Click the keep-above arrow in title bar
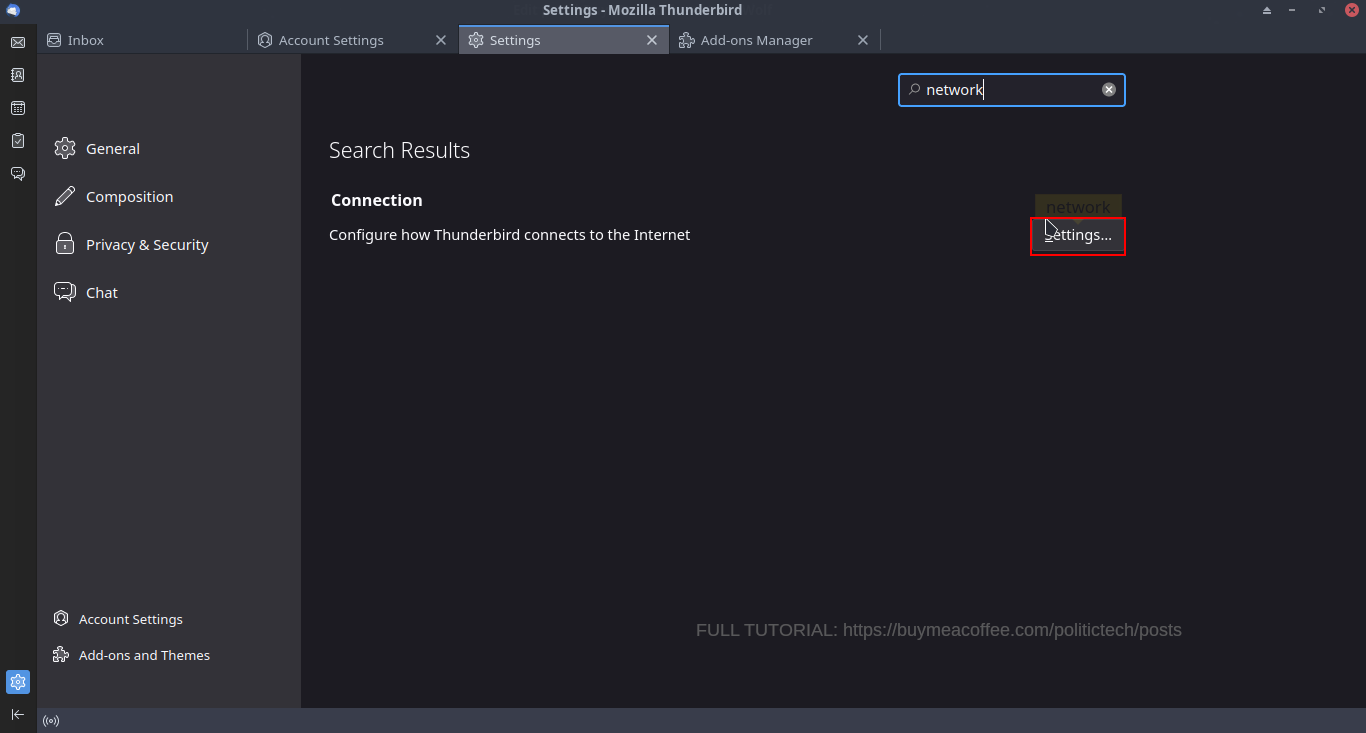The image size is (1366, 733). (x=1266, y=10)
